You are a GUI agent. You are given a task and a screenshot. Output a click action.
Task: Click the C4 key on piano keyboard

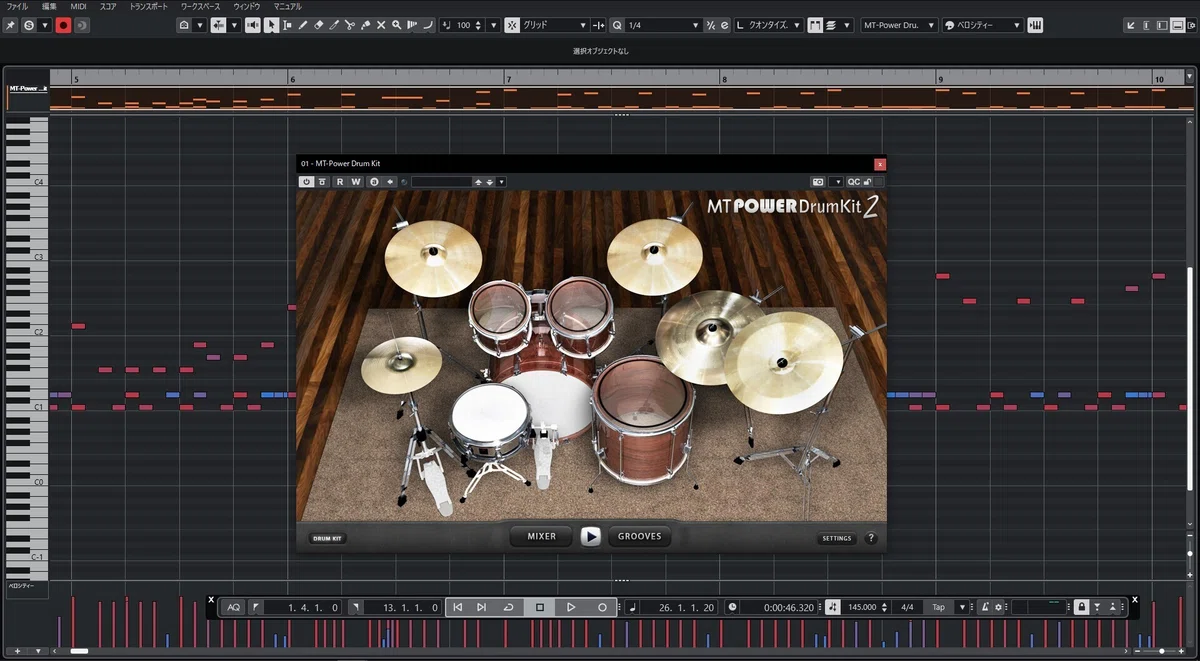26,182
